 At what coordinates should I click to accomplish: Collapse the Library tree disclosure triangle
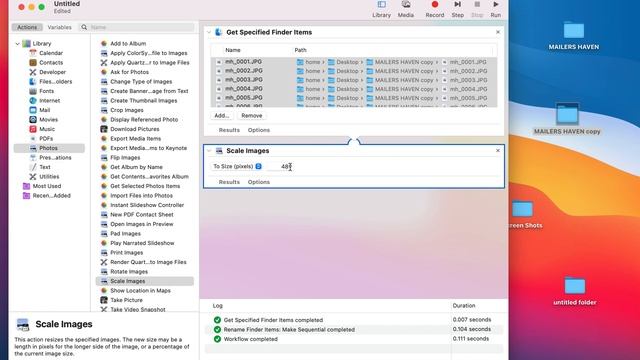18,44
